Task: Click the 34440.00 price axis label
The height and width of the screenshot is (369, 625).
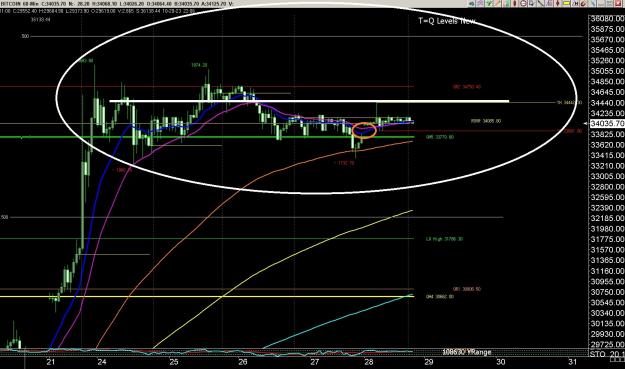Action: click(x=607, y=103)
